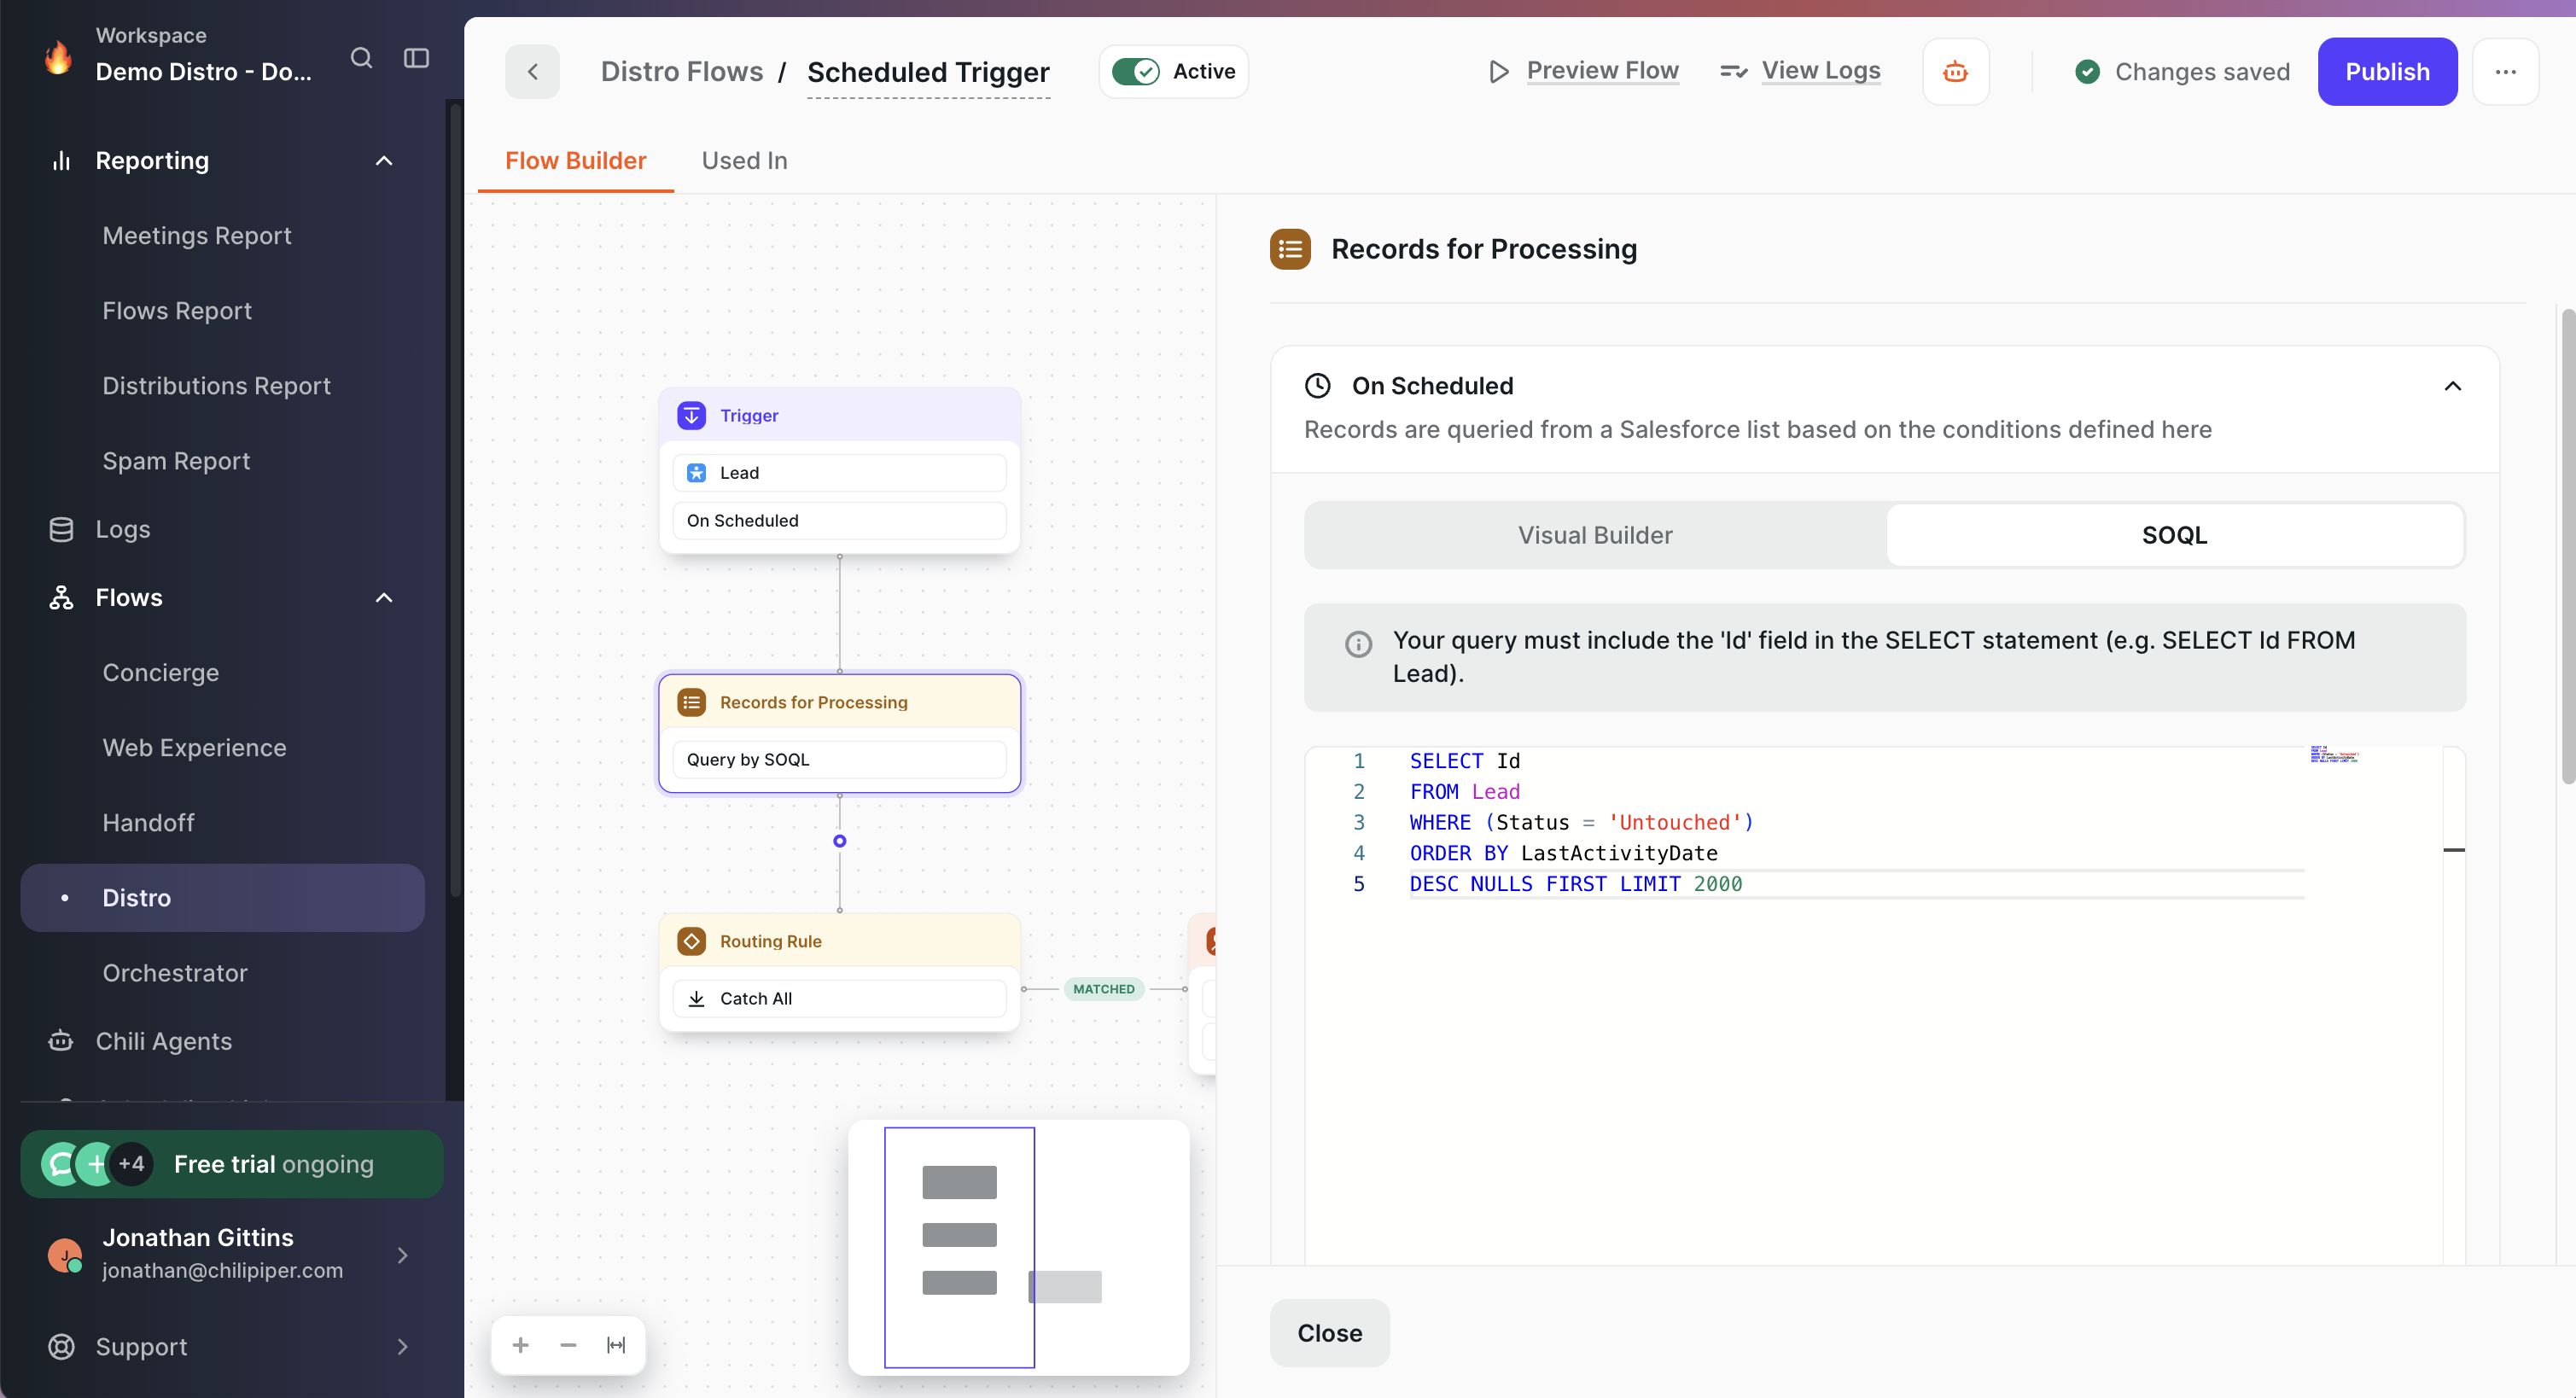Click the Records for Processing node icon
This screenshot has height=1398, width=2576.
click(691, 702)
